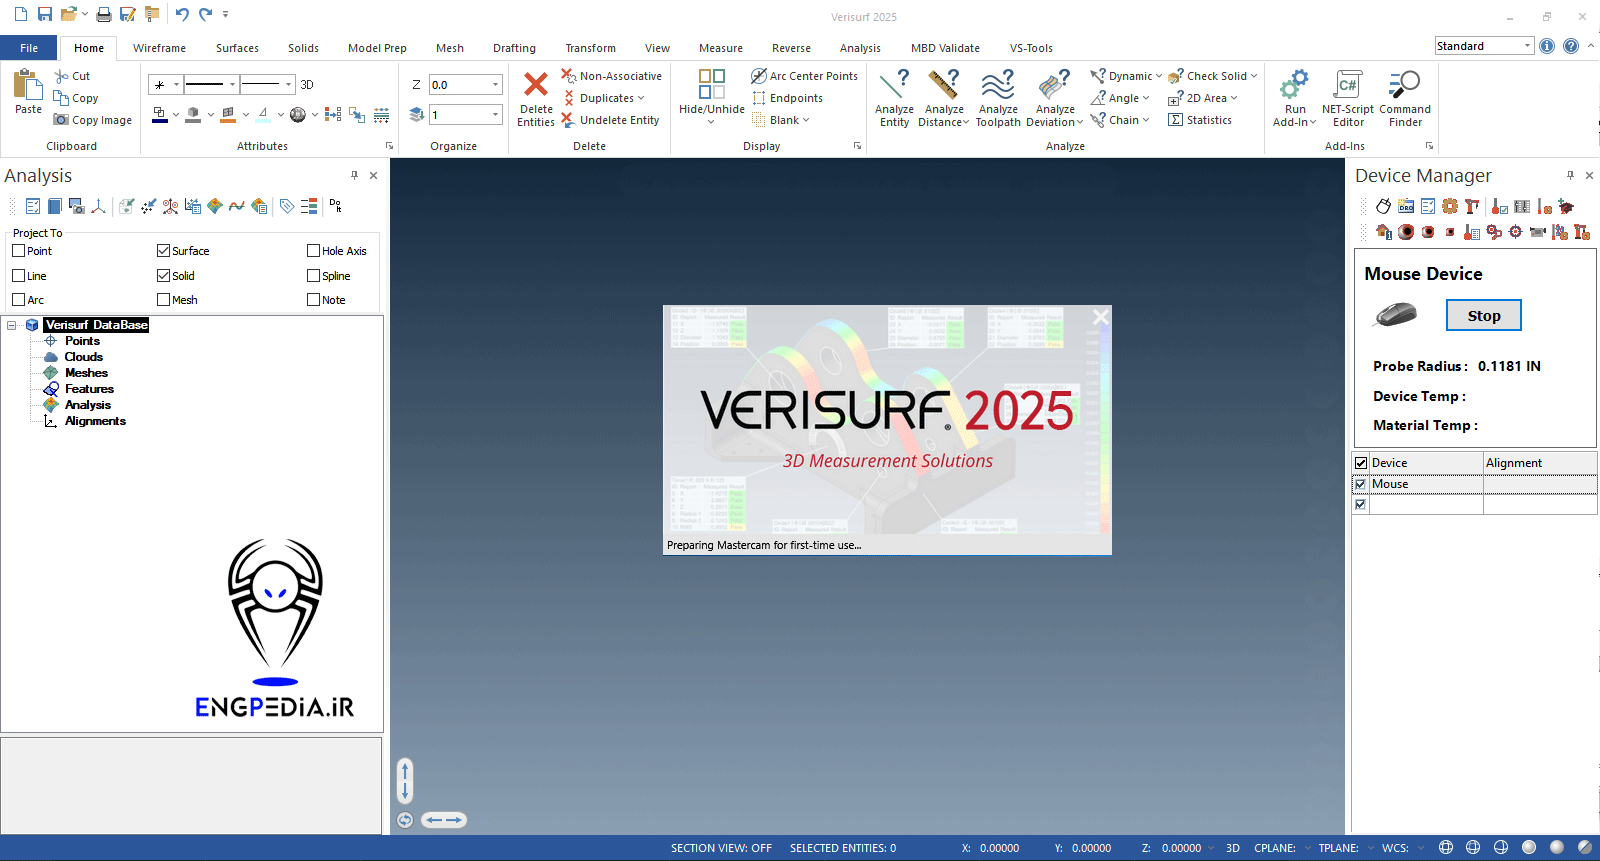Toggle the Mouse device row checkbox
This screenshot has width=1600, height=861.
pos(1360,484)
